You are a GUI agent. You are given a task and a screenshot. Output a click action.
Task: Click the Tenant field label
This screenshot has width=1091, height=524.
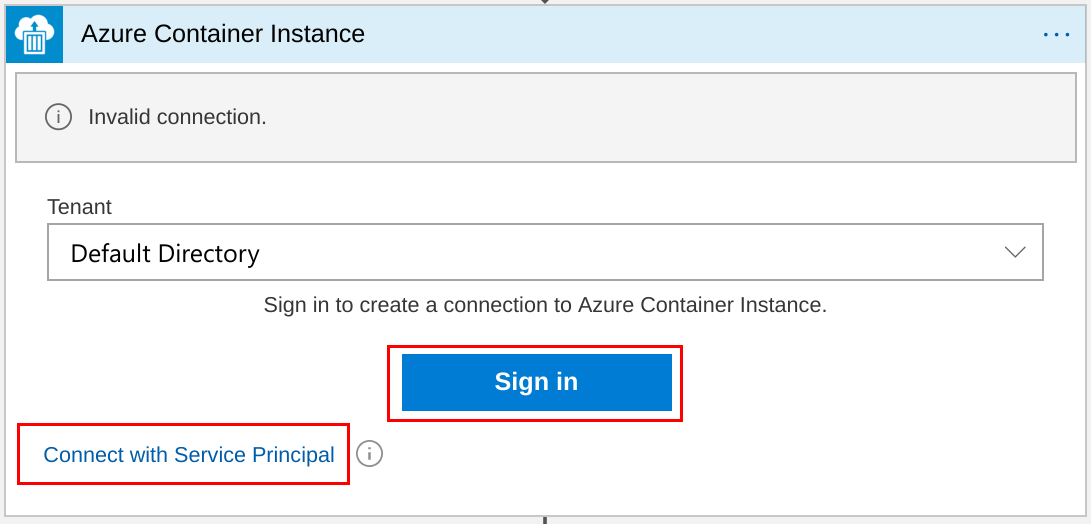pos(79,207)
